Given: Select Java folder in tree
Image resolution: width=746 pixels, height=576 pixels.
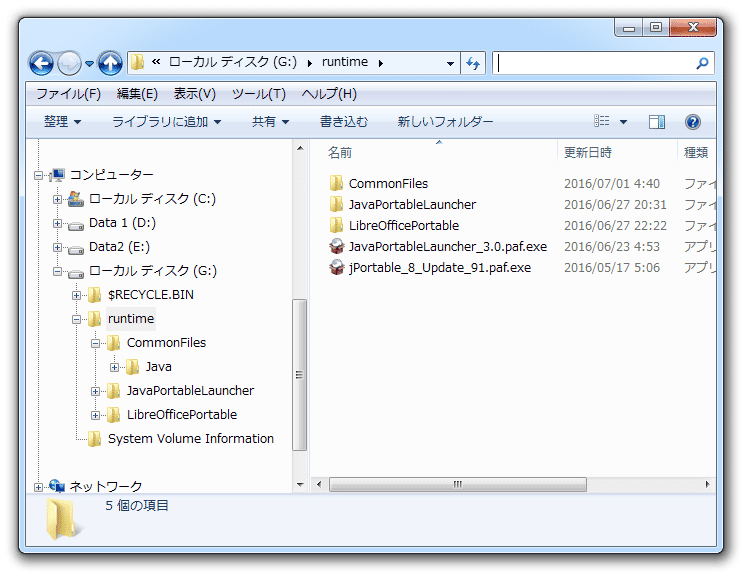Looking at the screenshot, I should pos(158,367).
